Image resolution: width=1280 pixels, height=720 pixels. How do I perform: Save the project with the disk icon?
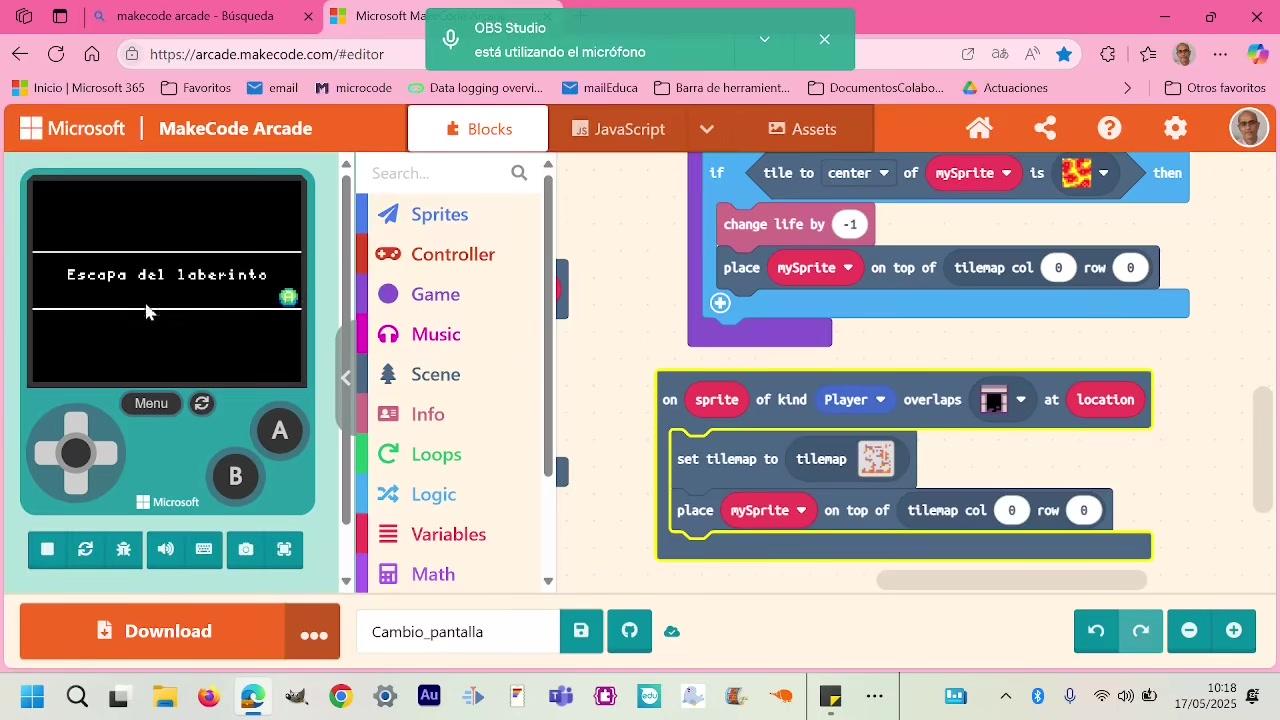click(581, 631)
